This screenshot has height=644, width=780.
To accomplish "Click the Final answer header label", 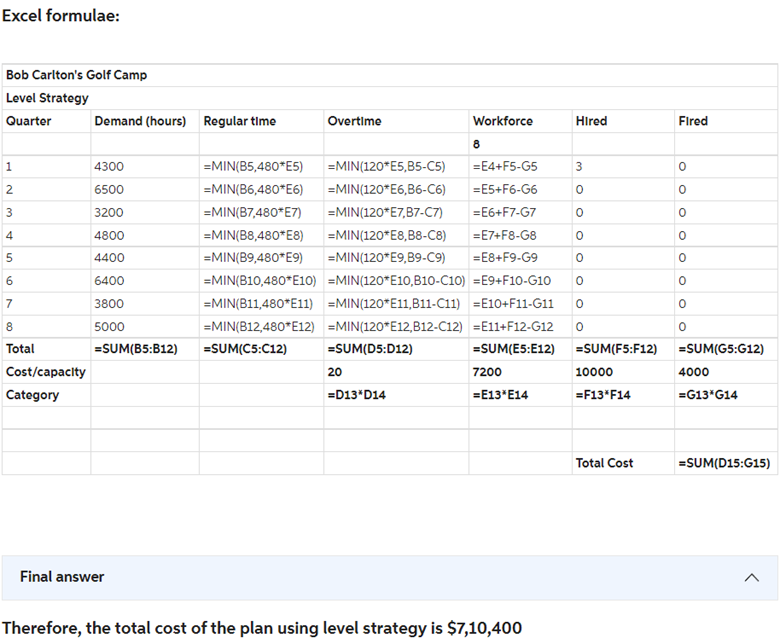I will [62, 577].
